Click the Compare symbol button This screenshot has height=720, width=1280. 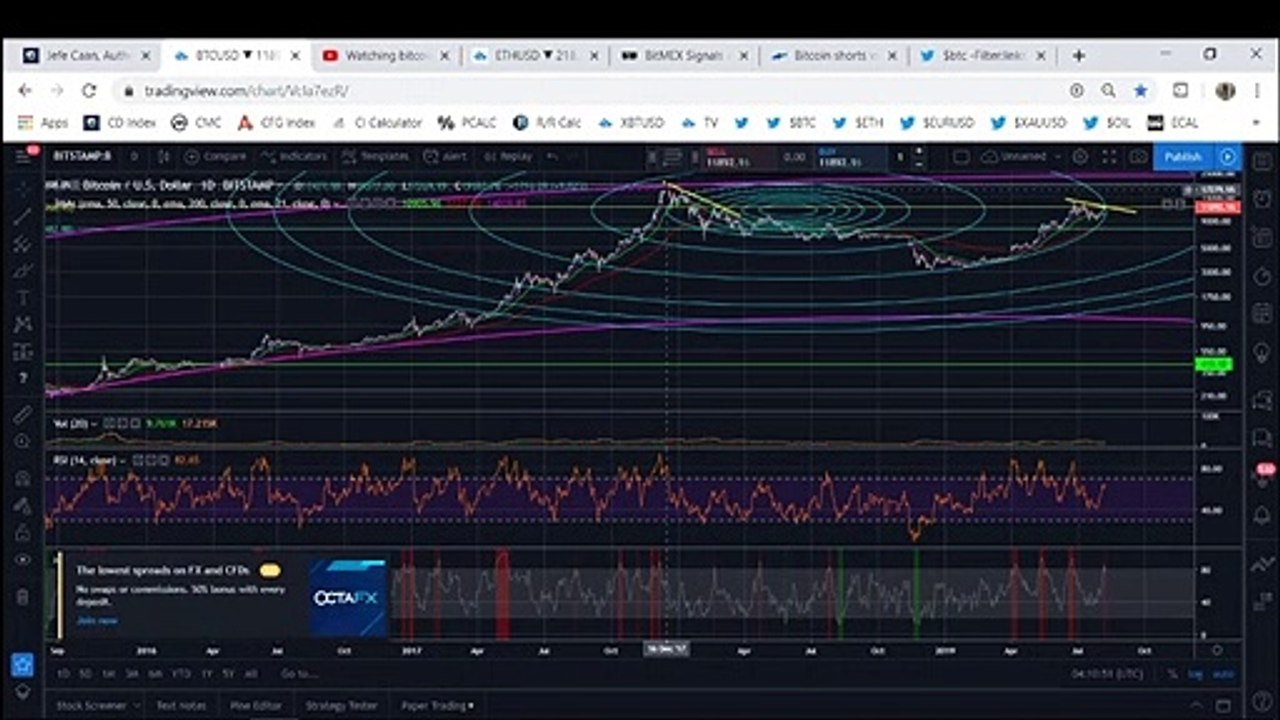point(216,157)
